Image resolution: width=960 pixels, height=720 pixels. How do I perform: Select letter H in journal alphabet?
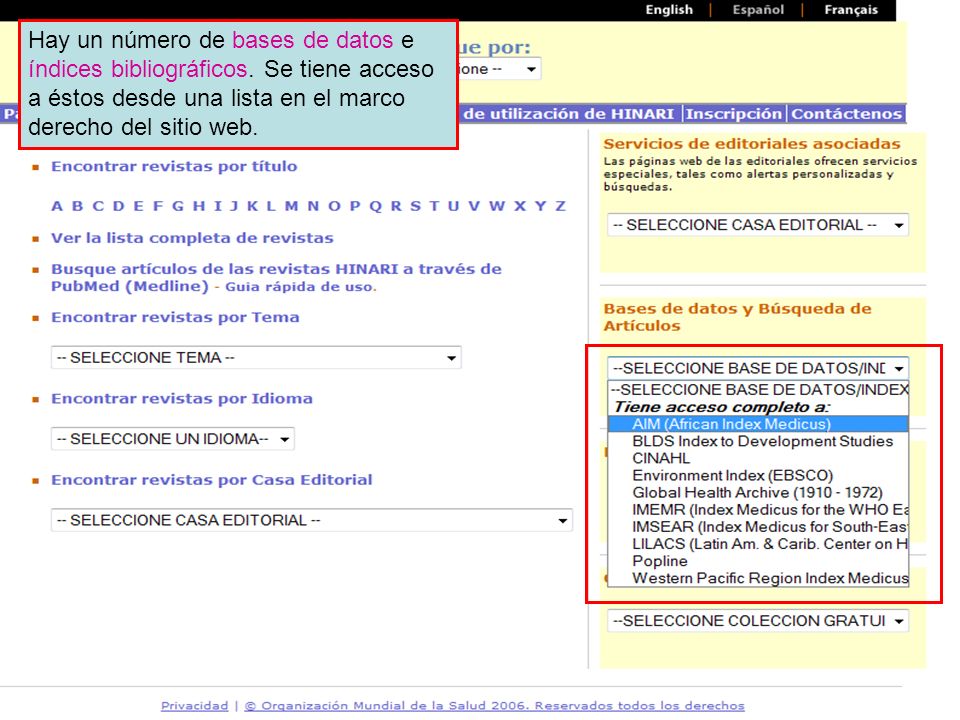[x=199, y=206]
